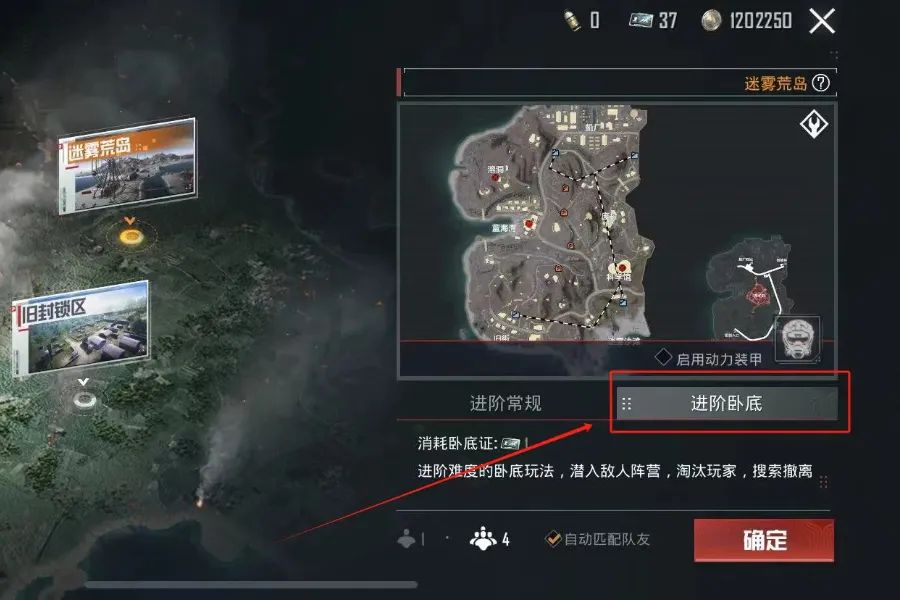Open the 迷雾荒岛 help question-mark icon

coord(821,83)
